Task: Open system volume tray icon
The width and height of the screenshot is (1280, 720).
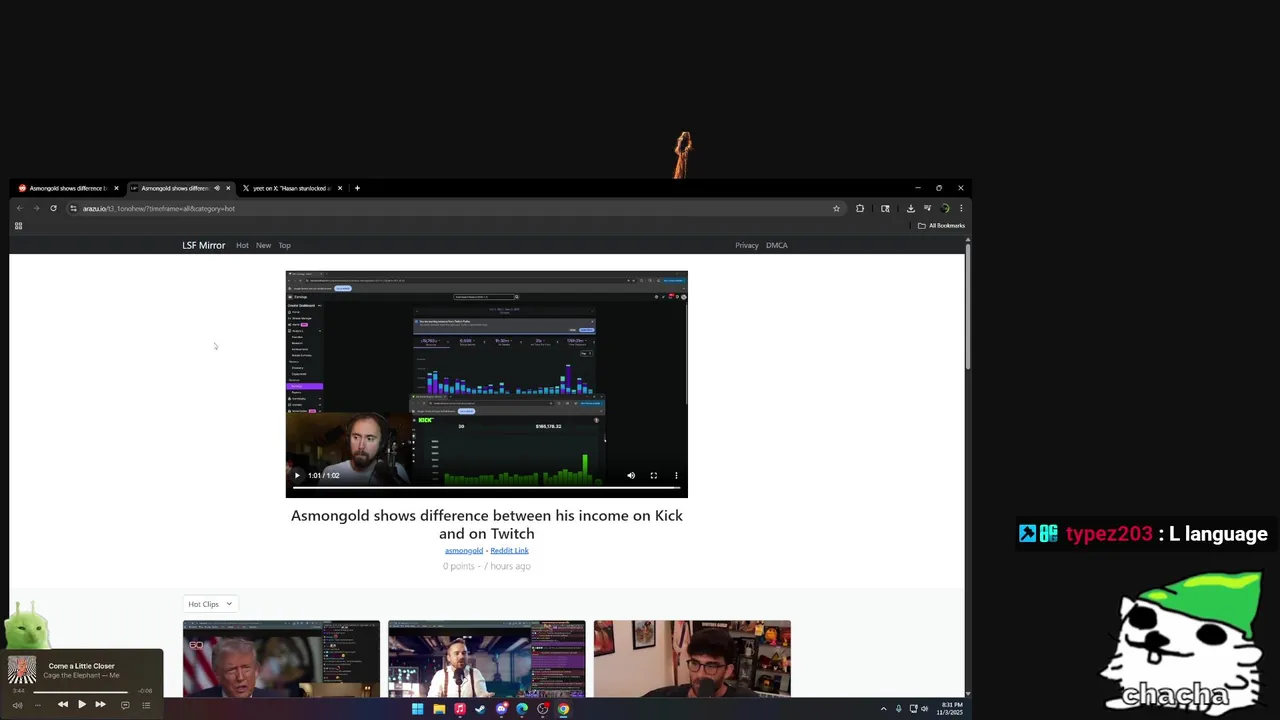Action: point(924,709)
